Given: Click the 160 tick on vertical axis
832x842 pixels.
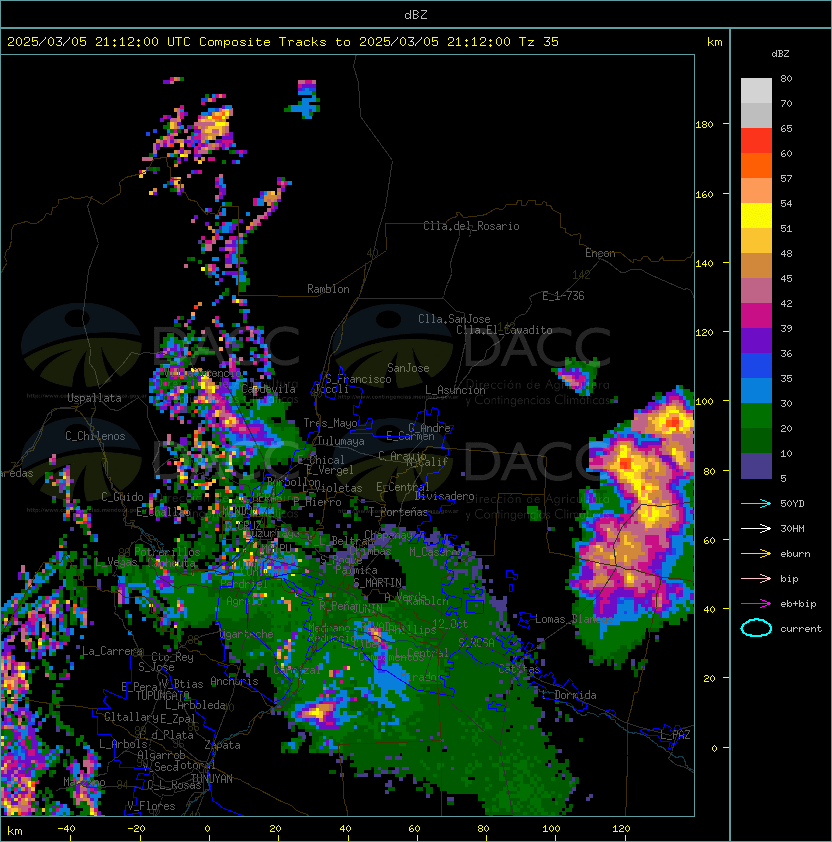Looking at the screenshot, I should [704, 194].
